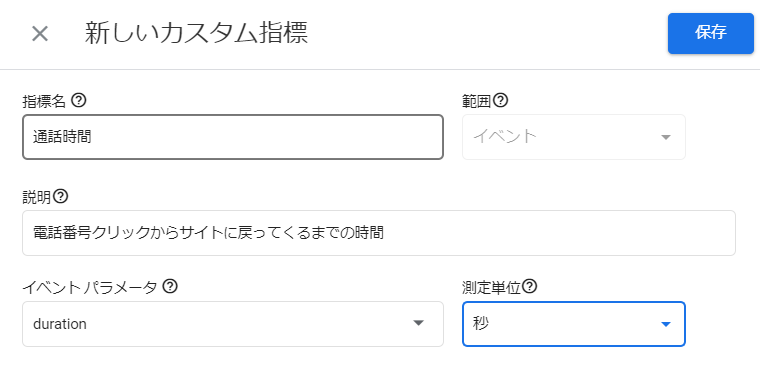Click the 説明 field label
Screen dimensions: 760x365
coord(37,197)
